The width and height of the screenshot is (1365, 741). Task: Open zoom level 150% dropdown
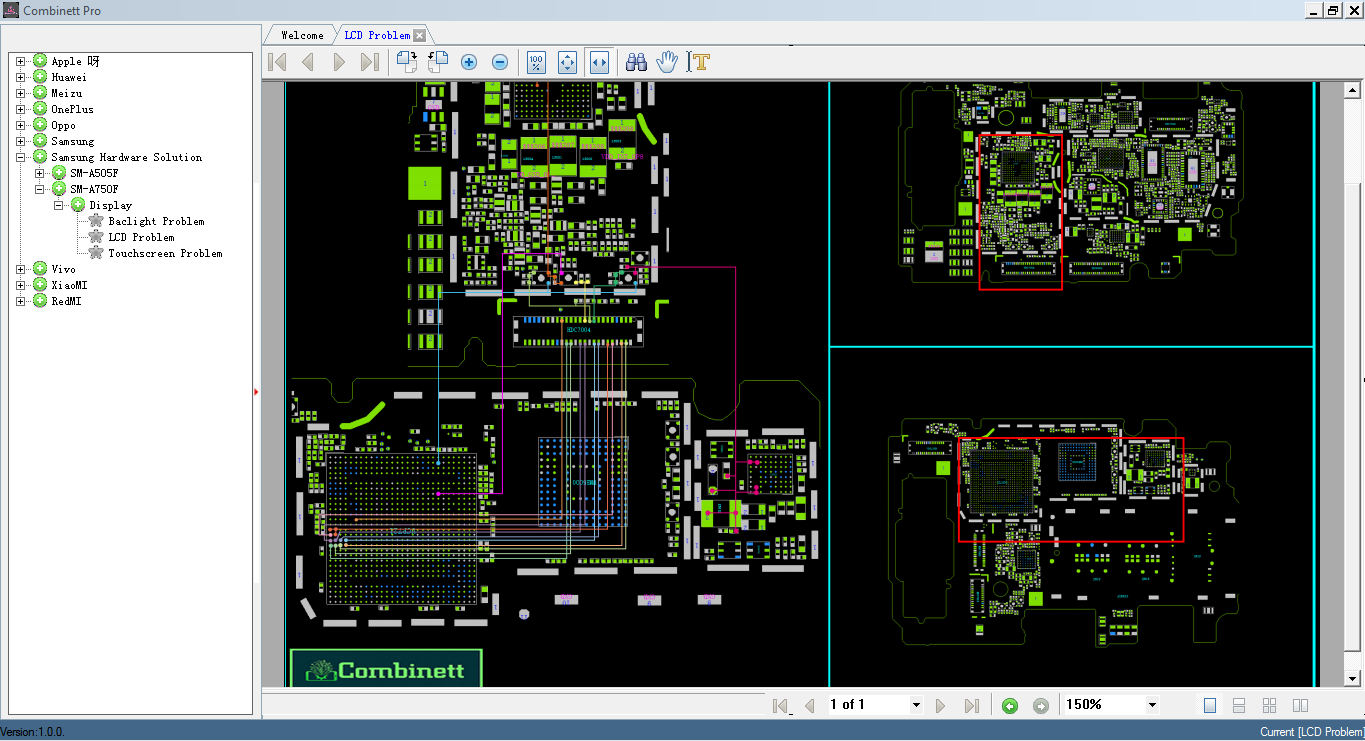tap(1152, 705)
